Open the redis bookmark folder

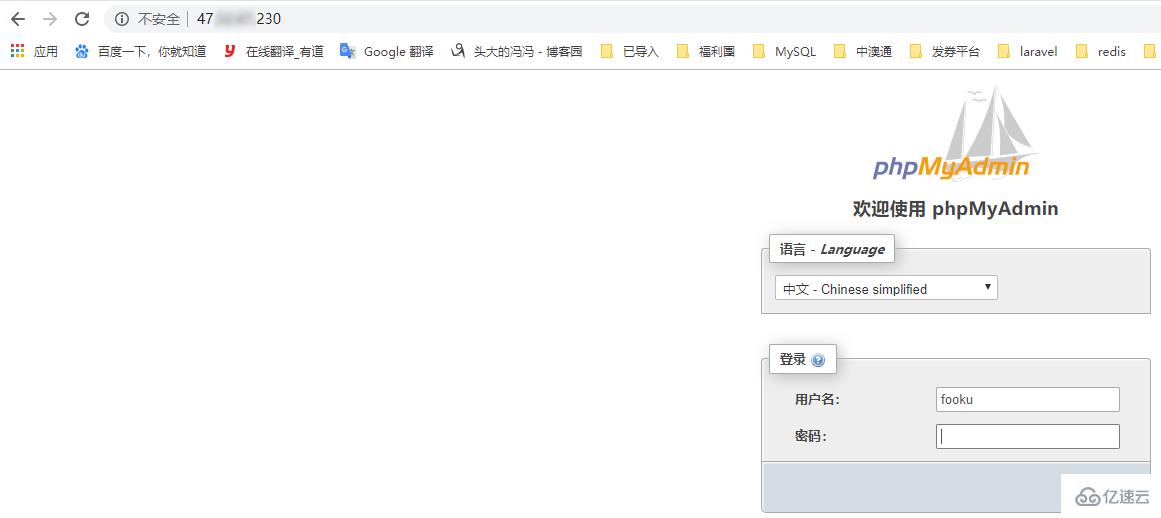point(1100,52)
